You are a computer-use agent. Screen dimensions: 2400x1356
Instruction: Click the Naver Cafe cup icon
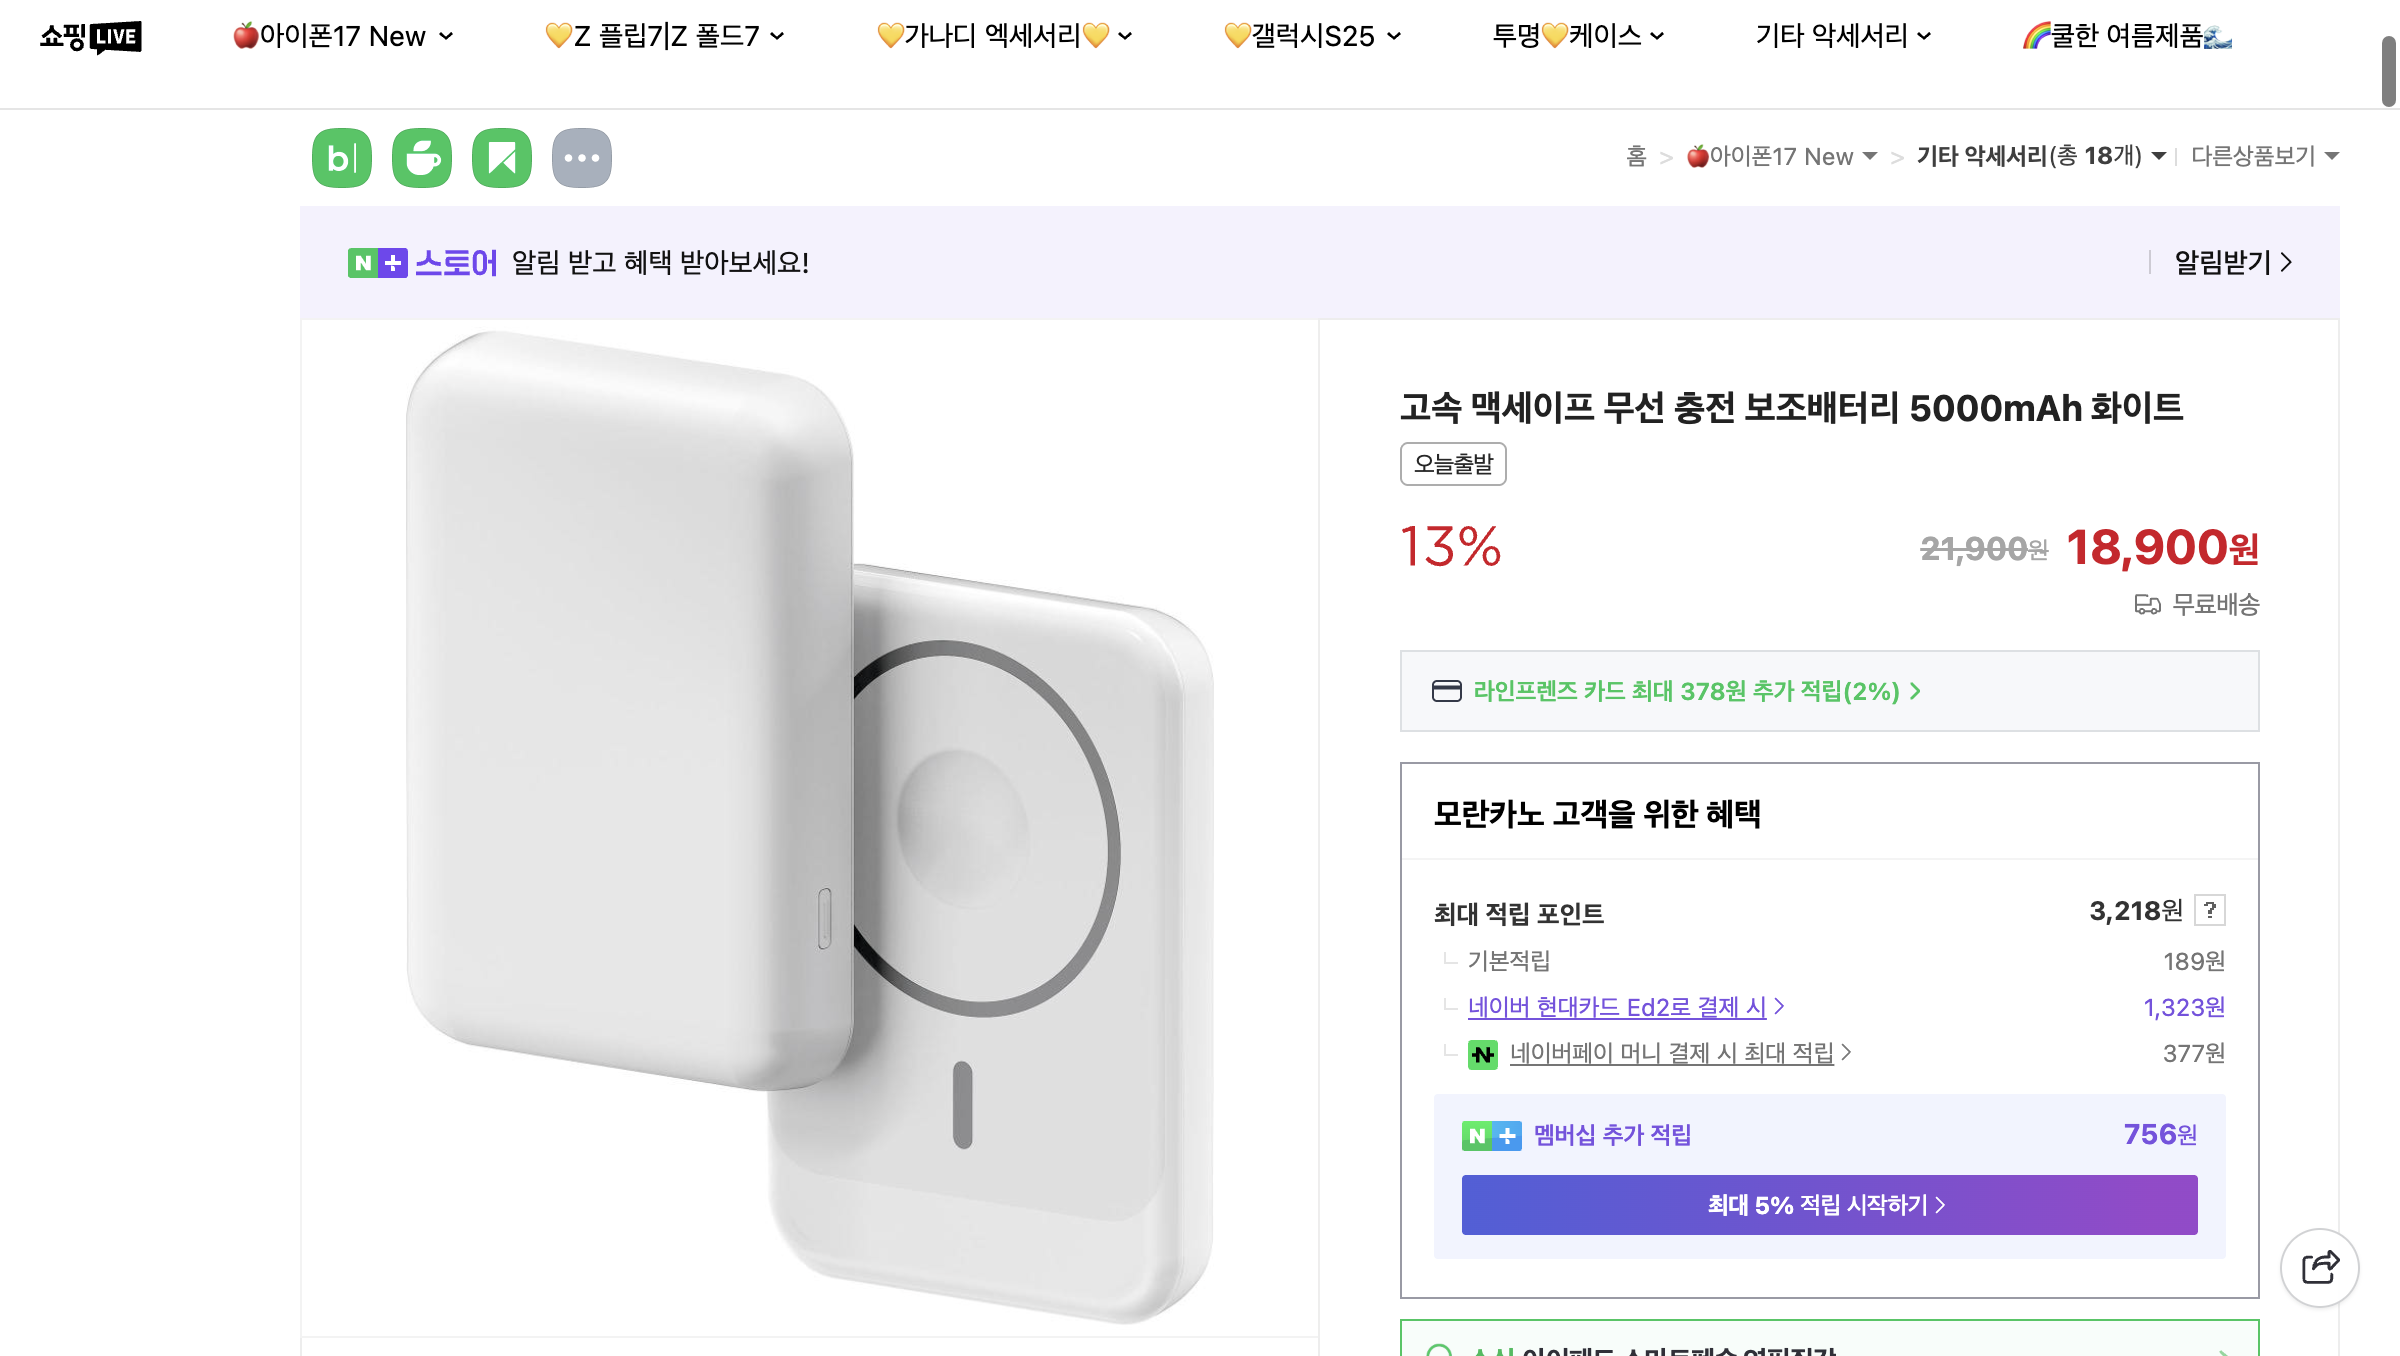point(421,157)
